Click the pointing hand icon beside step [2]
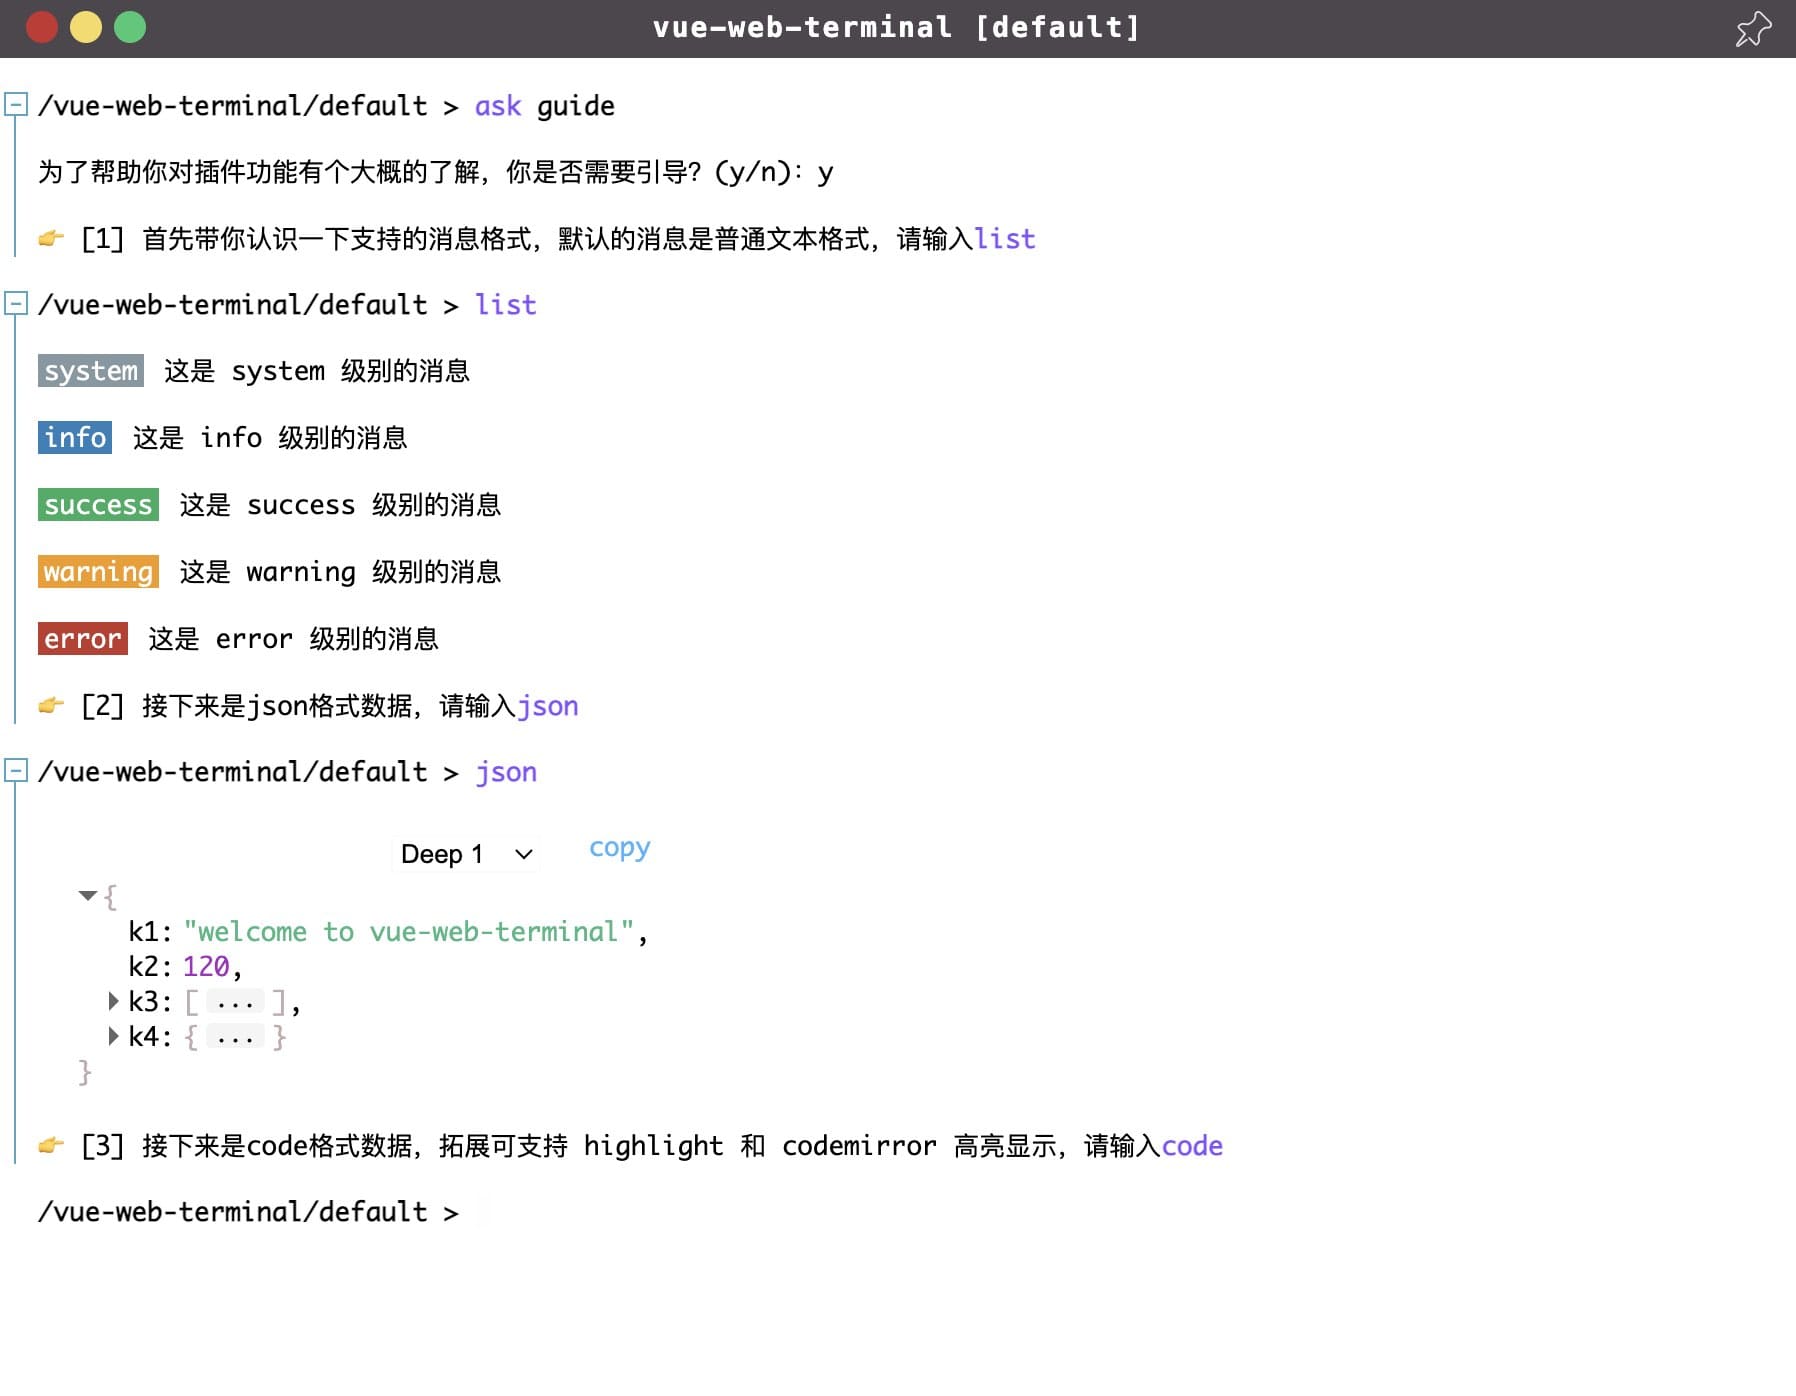Viewport: 1796px width, 1396px height. coord(51,705)
